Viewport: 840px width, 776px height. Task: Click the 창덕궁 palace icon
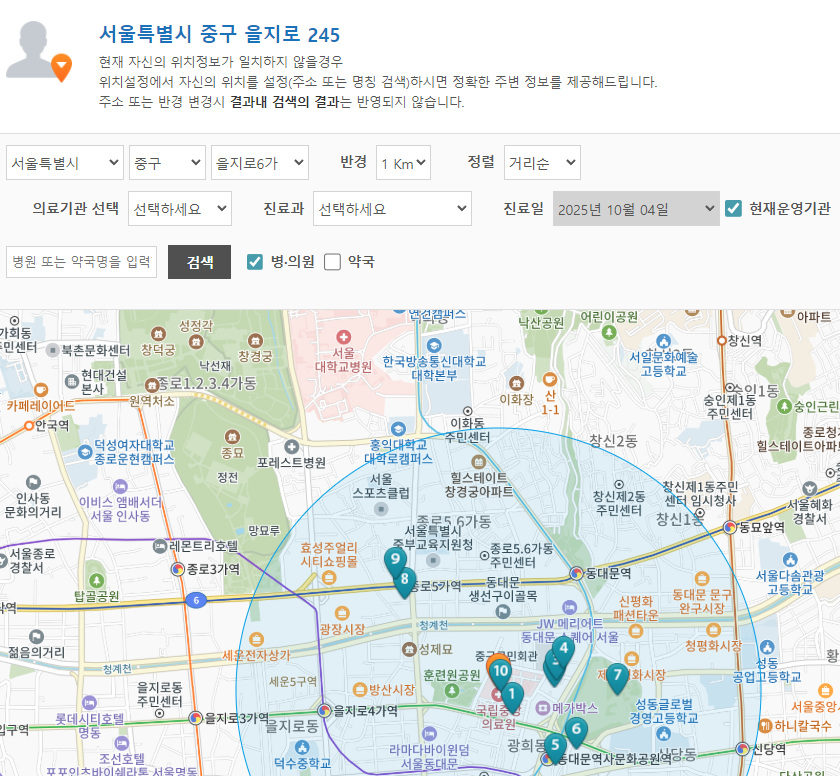click(x=158, y=334)
